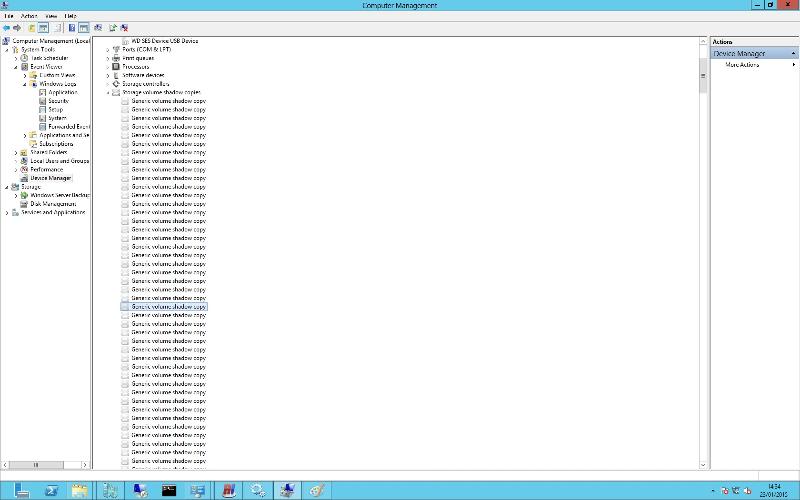800x500 pixels.
Task: Open the View menu
Action: 50,16
